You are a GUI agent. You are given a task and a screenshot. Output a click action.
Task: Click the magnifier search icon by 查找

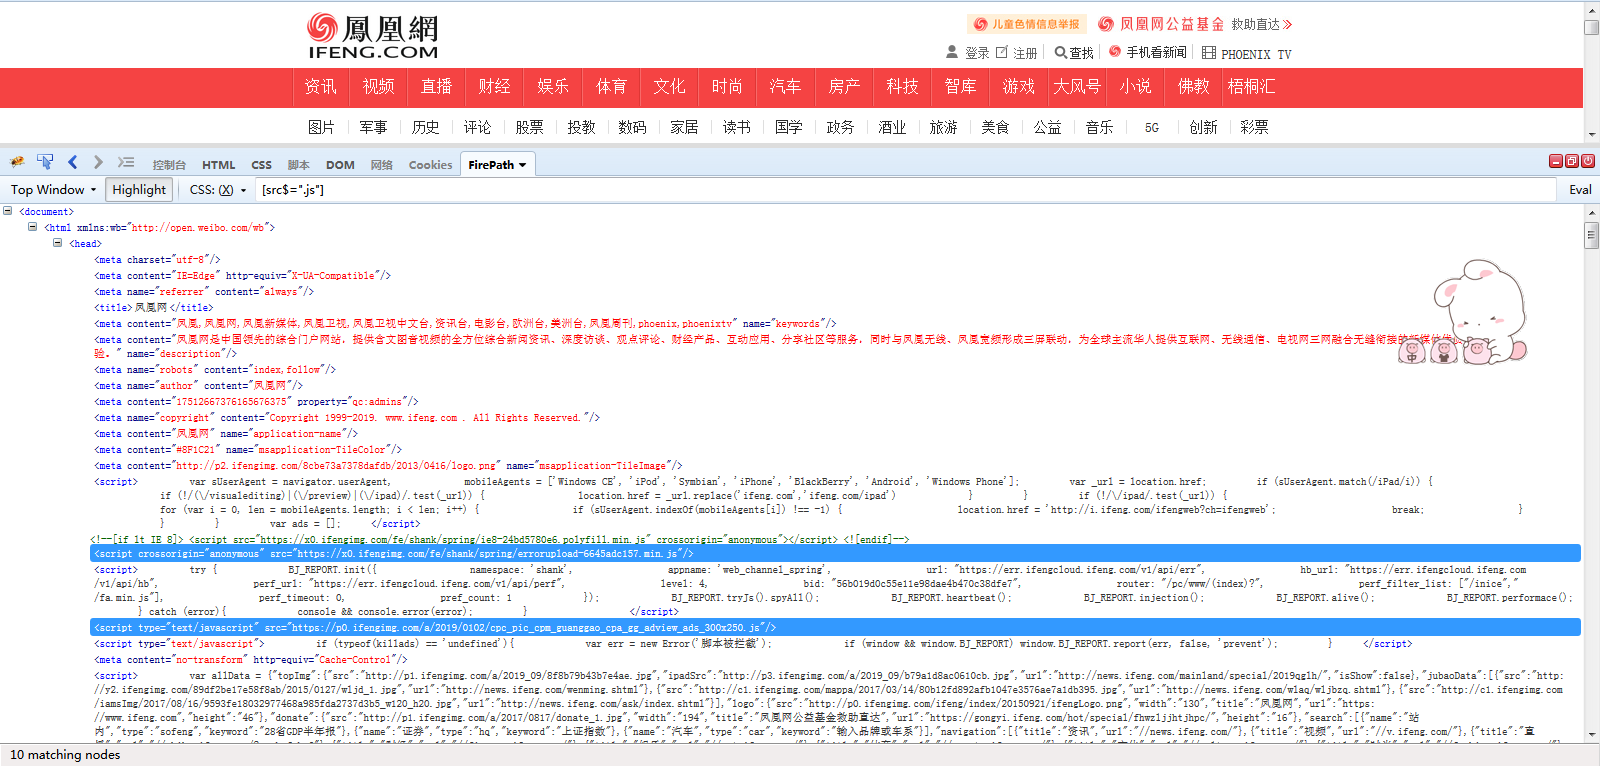(x=1060, y=52)
